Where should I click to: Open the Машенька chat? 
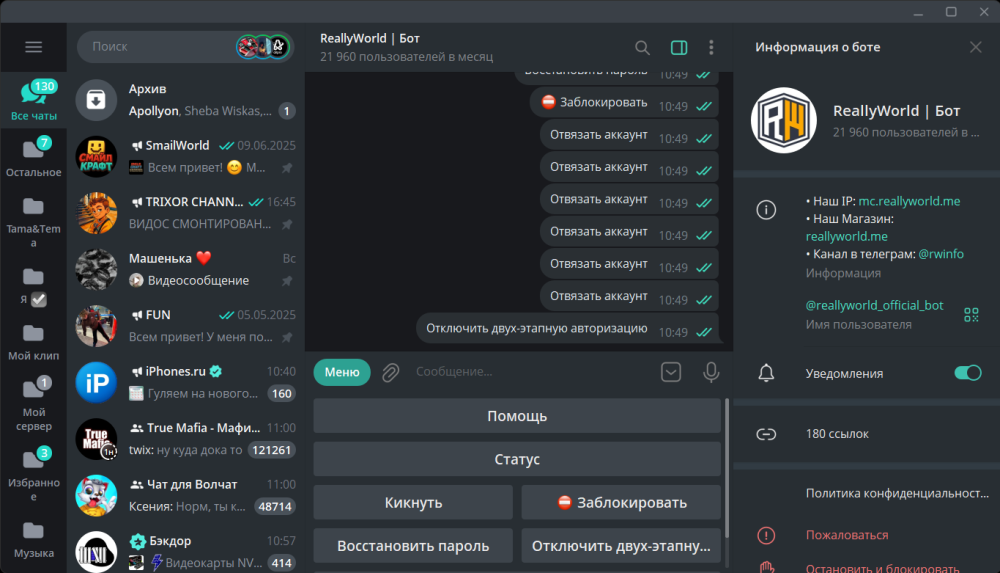[x=186, y=269]
